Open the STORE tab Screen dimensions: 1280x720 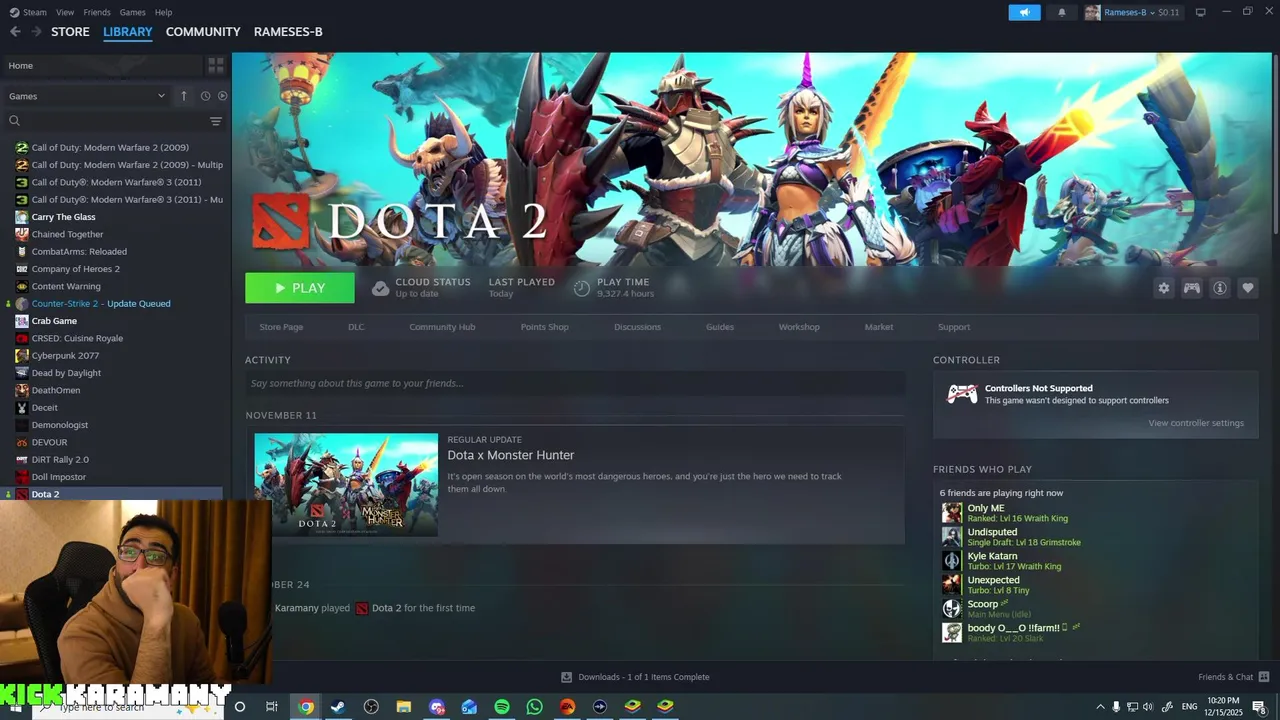[70, 32]
